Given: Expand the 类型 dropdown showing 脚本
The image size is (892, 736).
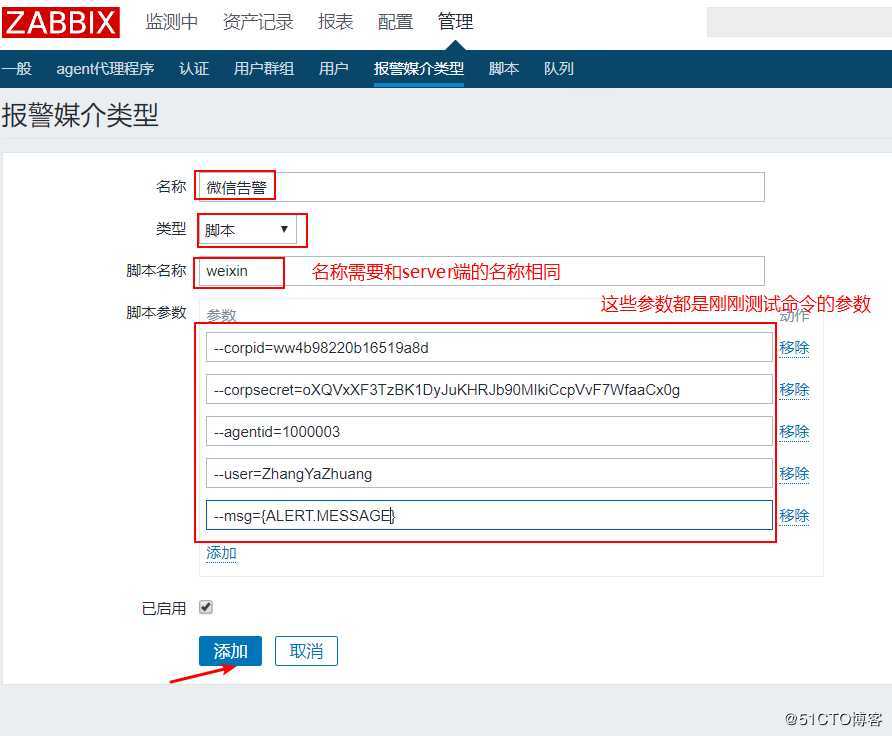Looking at the screenshot, I should [247, 230].
